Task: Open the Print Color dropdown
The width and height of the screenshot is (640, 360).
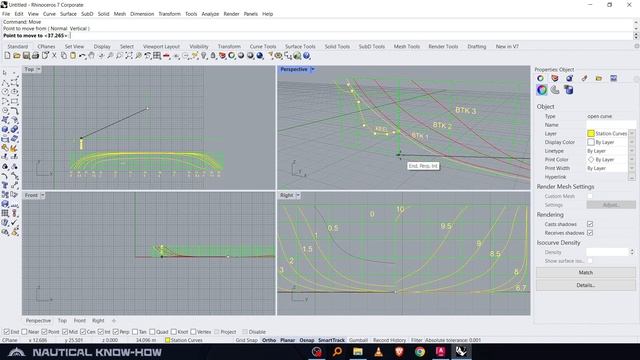Action: (631, 160)
